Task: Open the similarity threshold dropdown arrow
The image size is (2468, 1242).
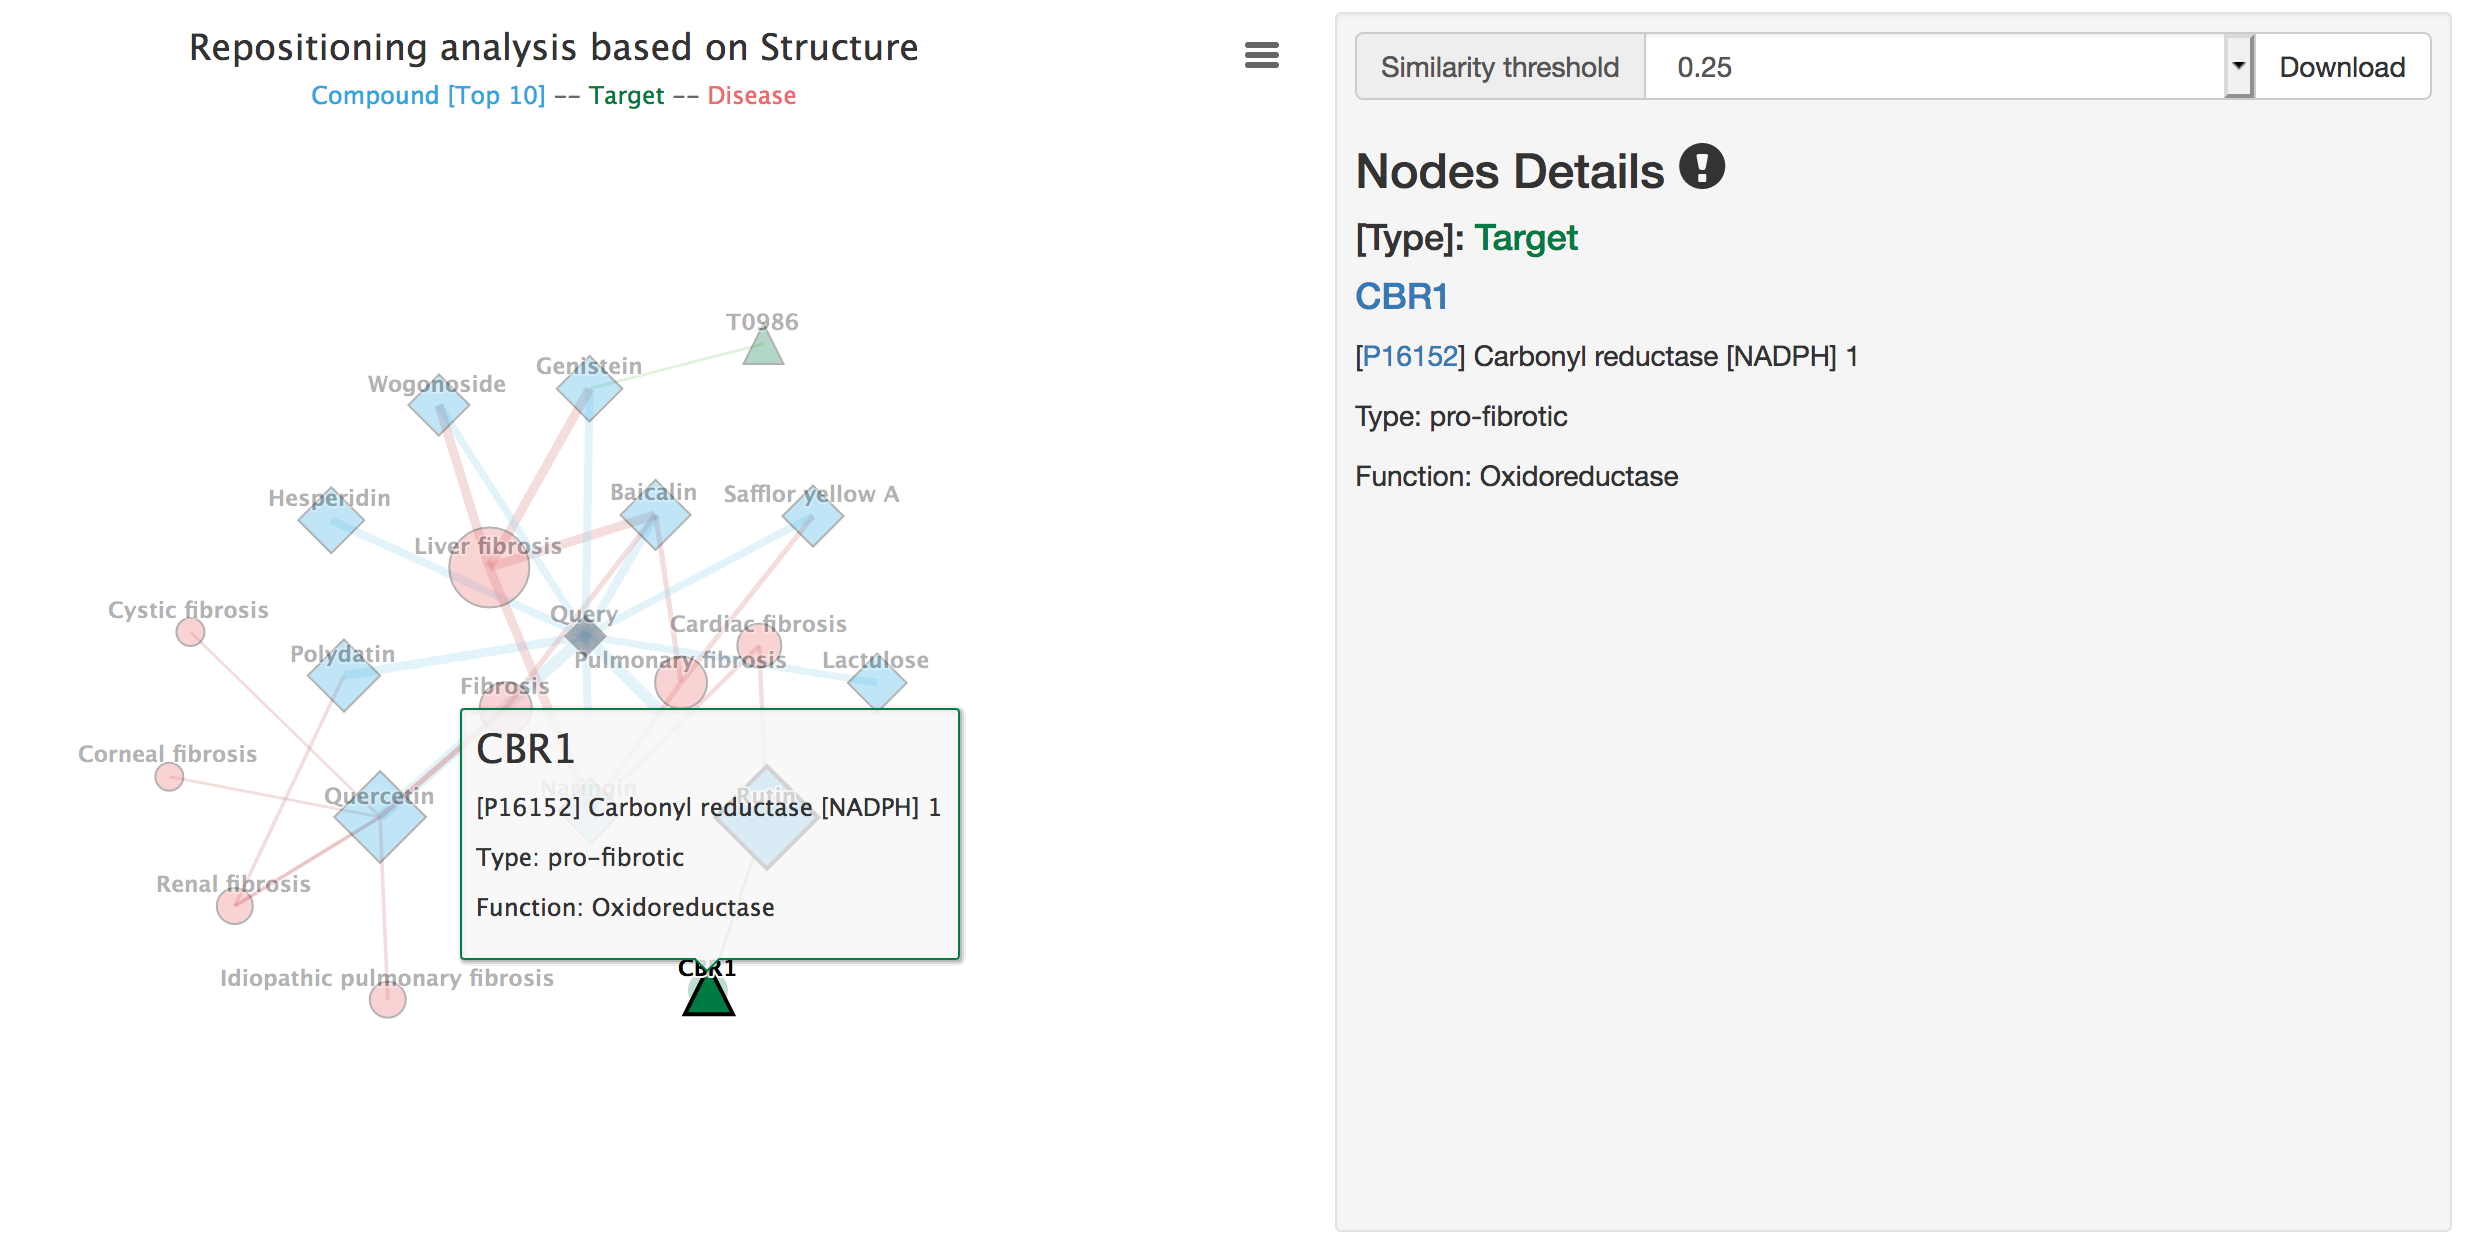Action: point(2238,66)
